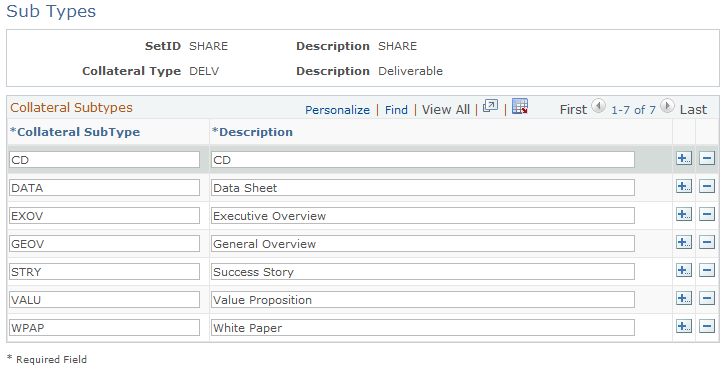This screenshot has height=369, width=726.
Task: Click the Required Field footnote
Action: [x=47, y=359]
